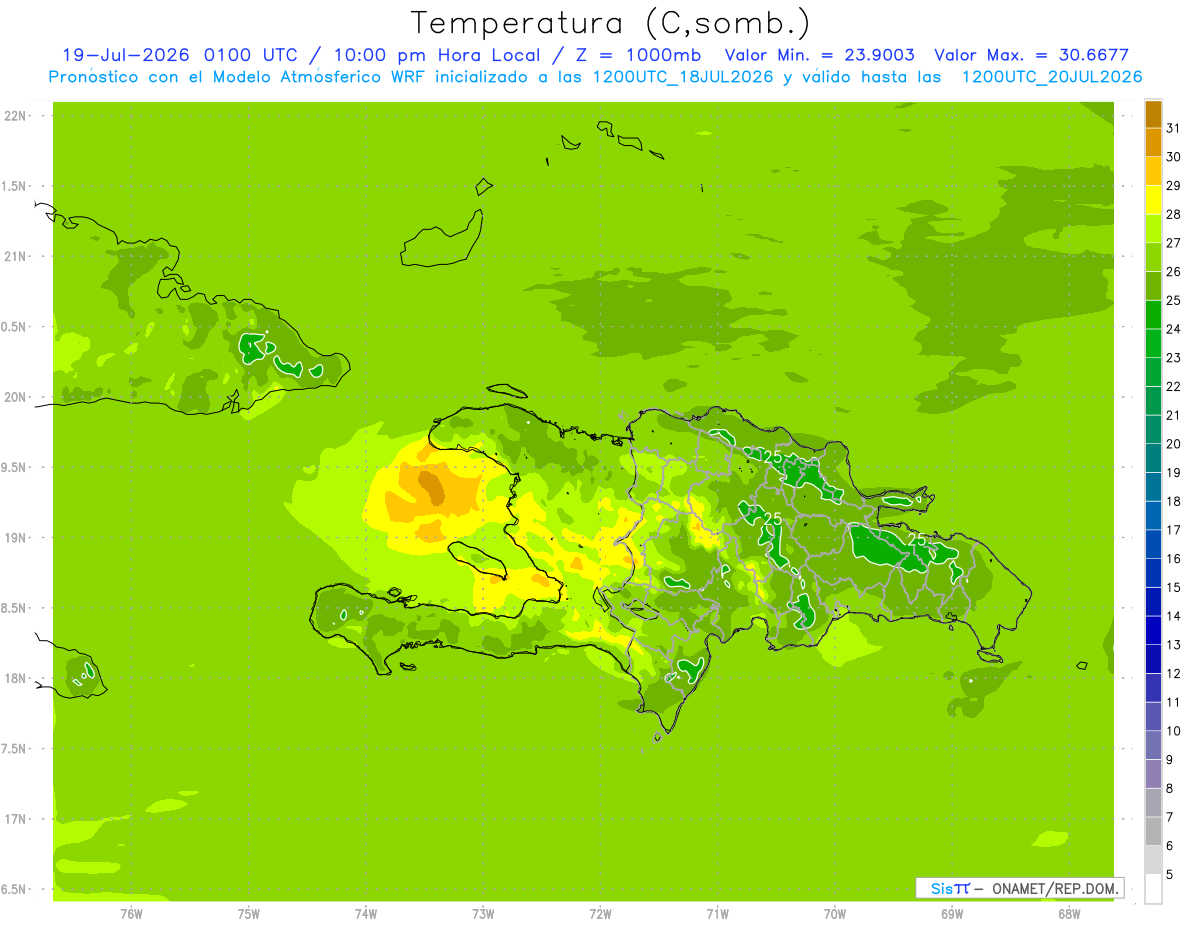This screenshot has height=927, width=1200.
Task: Click the "21N" latitude label
Action: 14,256
